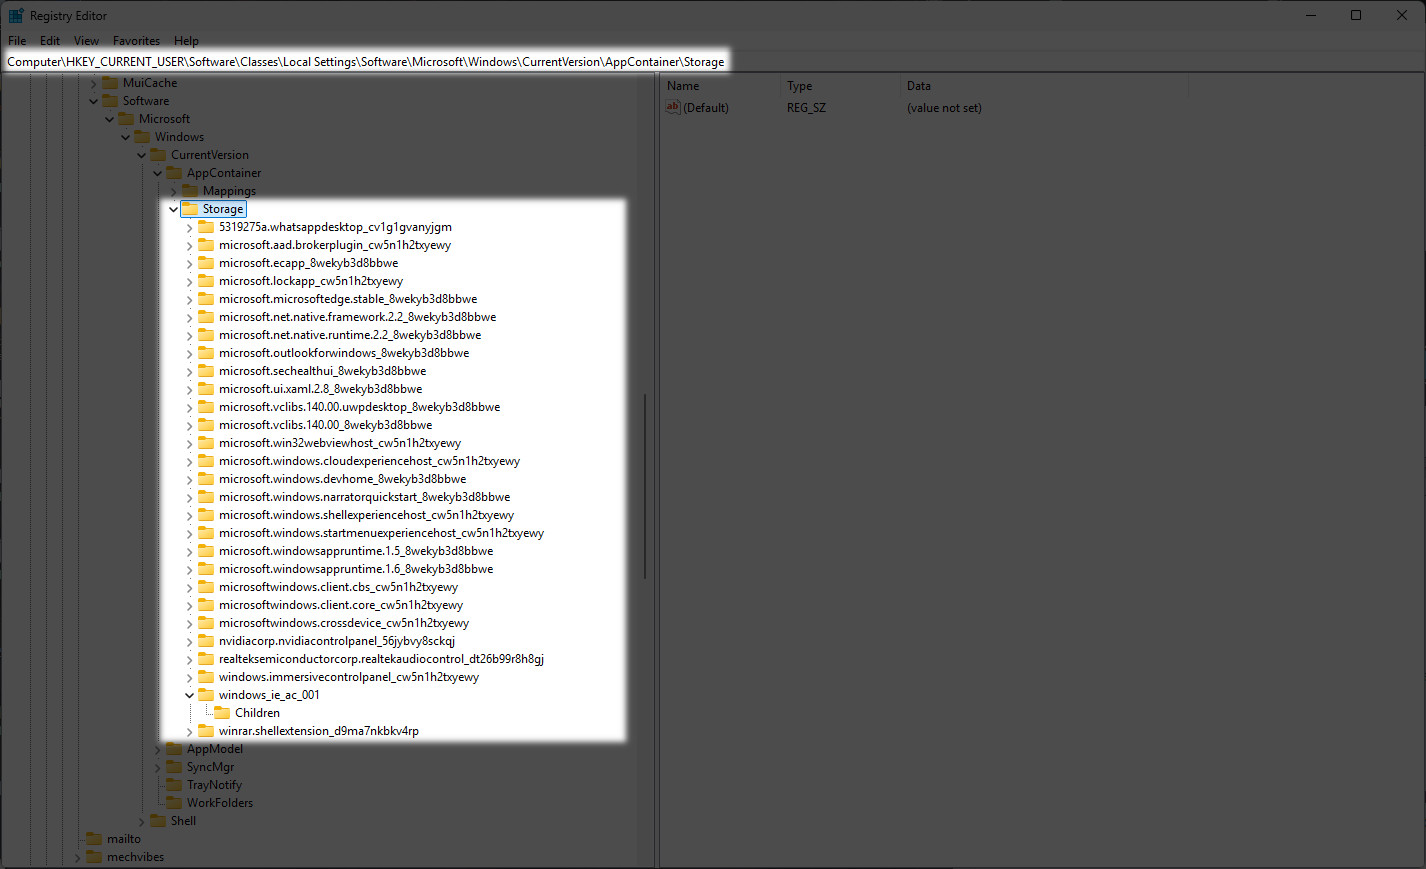Open the Help menu

pyautogui.click(x=186, y=41)
